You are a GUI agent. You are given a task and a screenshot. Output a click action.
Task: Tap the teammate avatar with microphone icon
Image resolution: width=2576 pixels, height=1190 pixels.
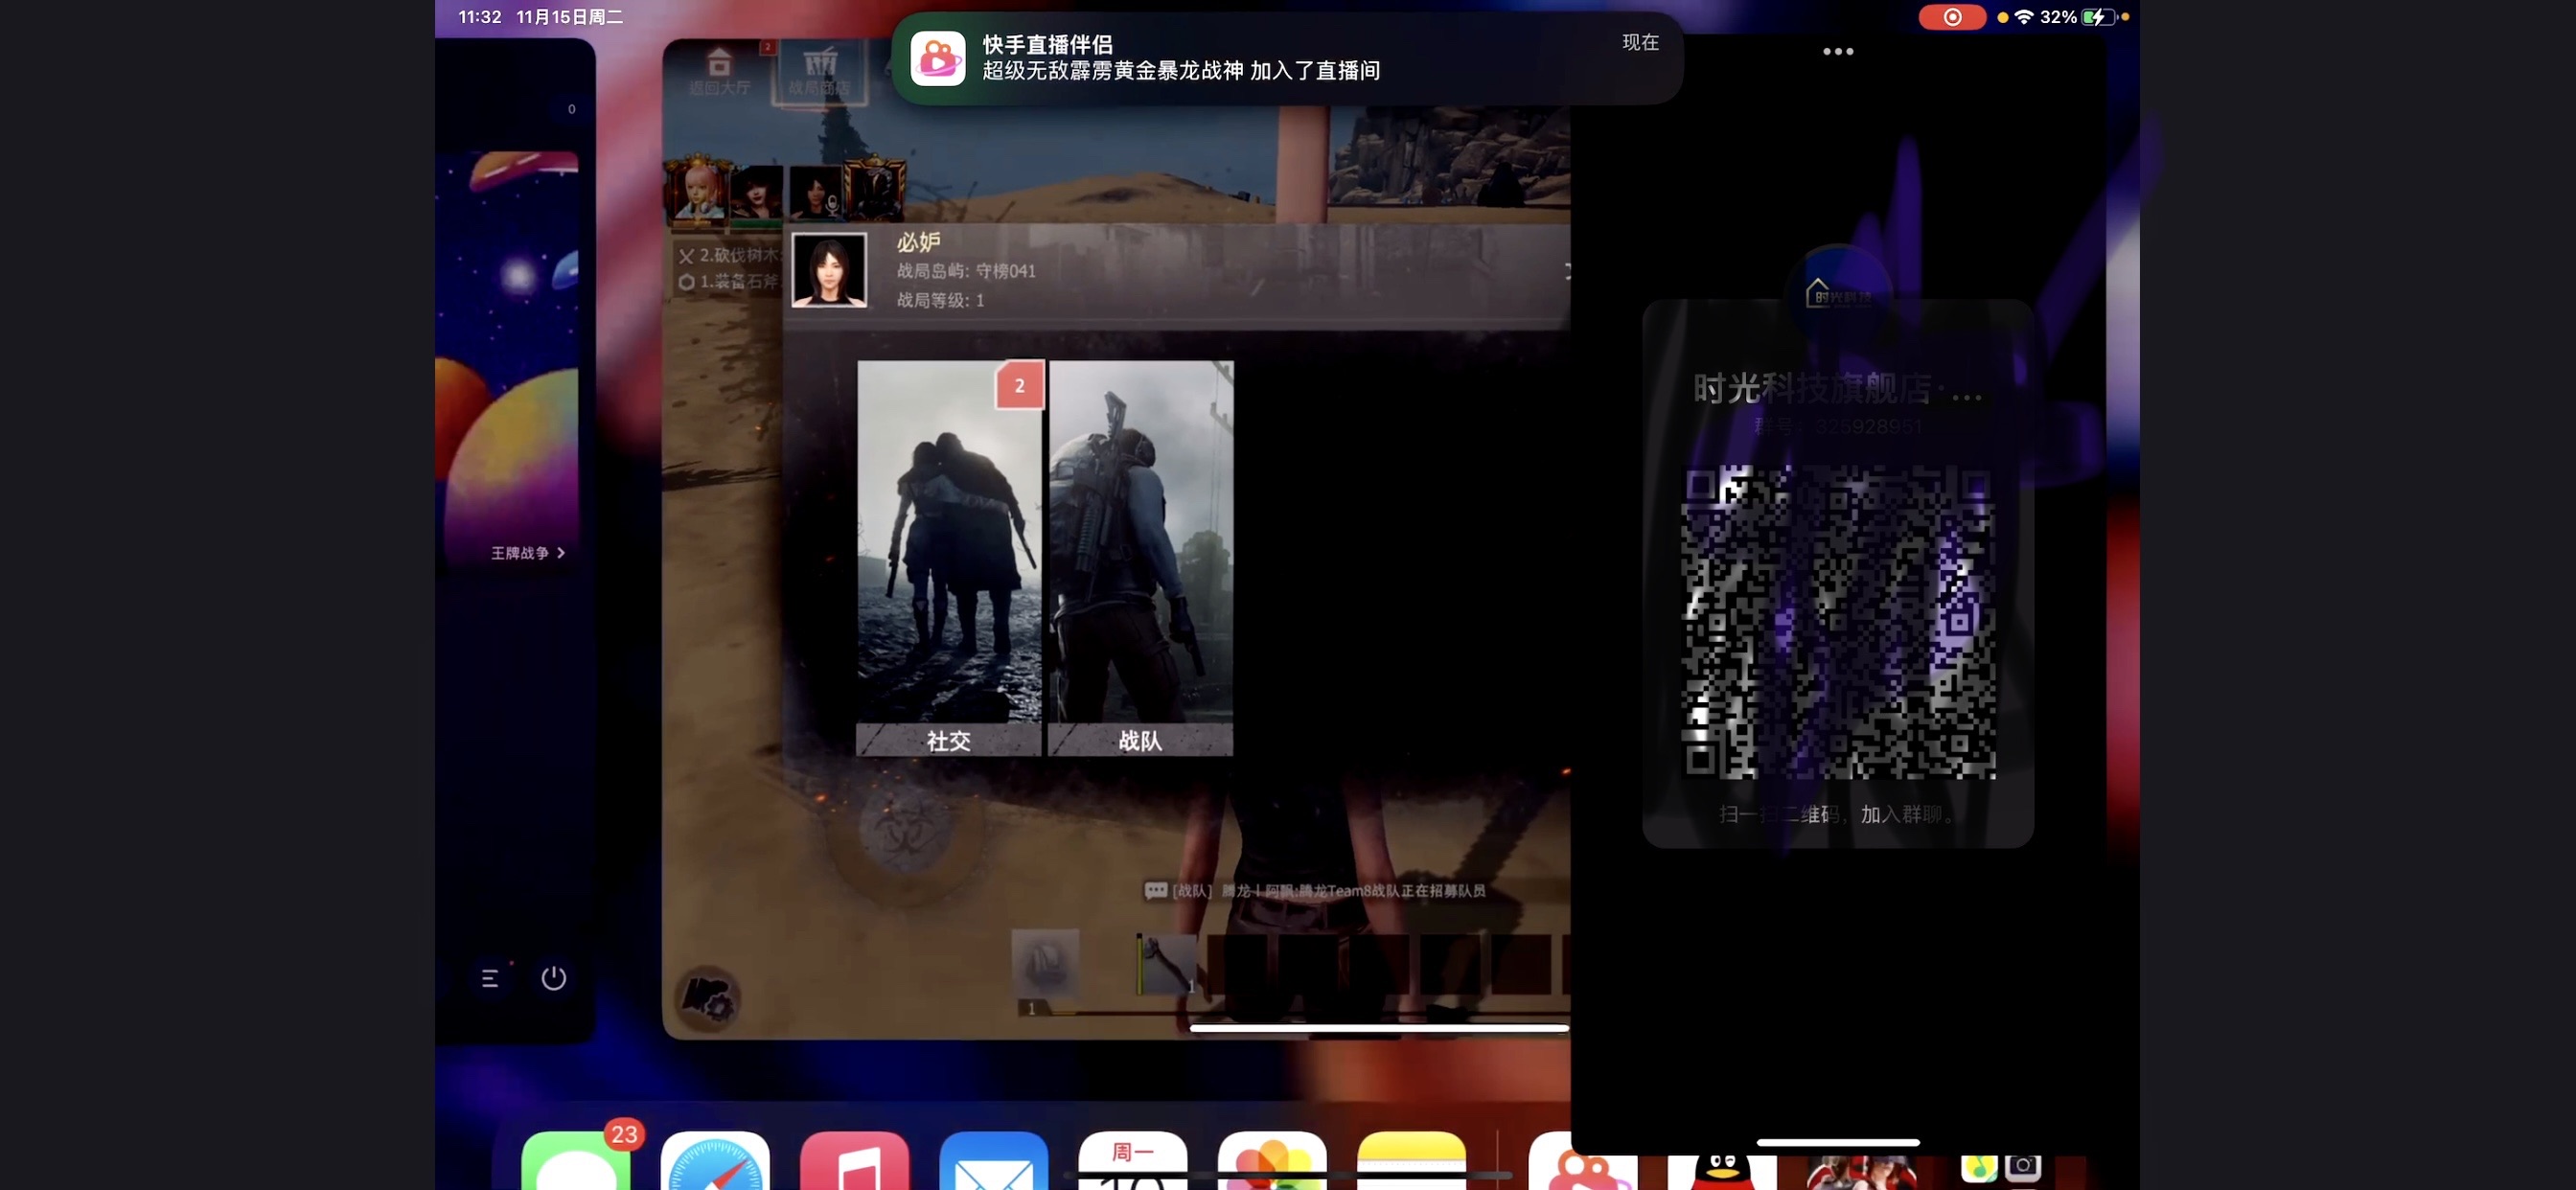click(x=816, y=191)
